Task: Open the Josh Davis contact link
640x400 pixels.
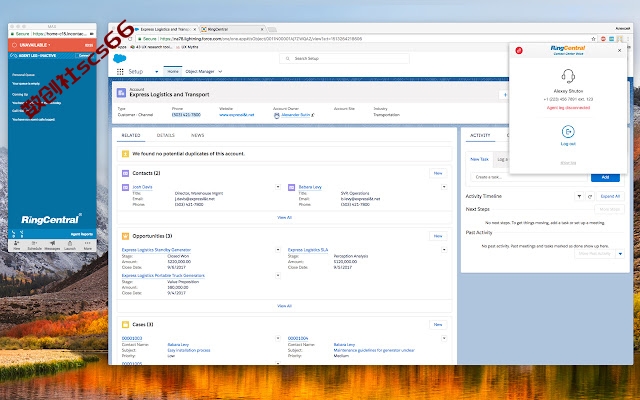Action: [142, 187]
